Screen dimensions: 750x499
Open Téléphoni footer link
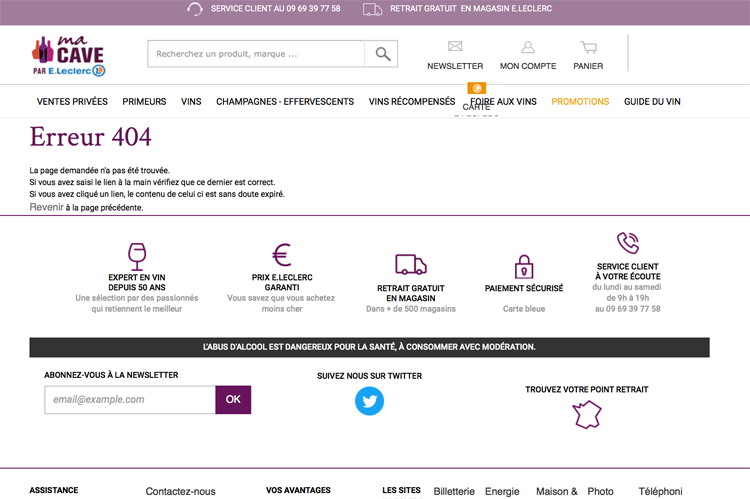[x=661, y=491]
